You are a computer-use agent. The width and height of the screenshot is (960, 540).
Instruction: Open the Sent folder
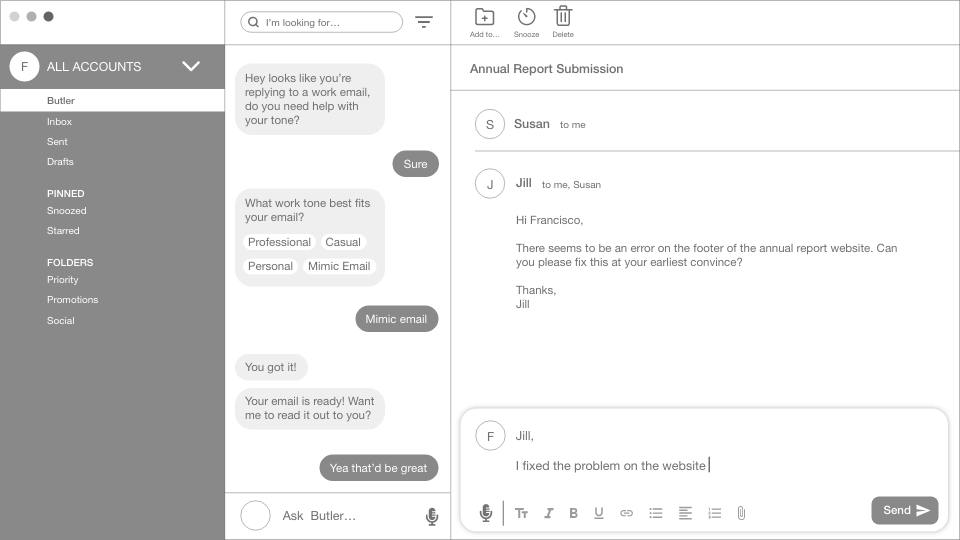tap(57, 141)
